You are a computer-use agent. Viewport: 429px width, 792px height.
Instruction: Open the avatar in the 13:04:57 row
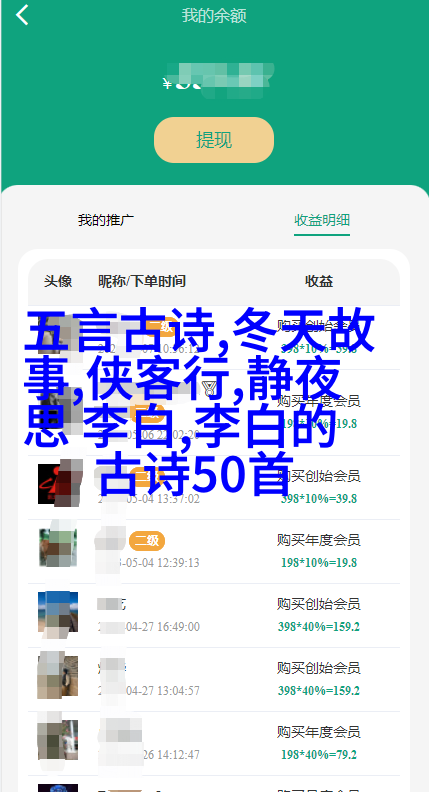coord(58,676)
